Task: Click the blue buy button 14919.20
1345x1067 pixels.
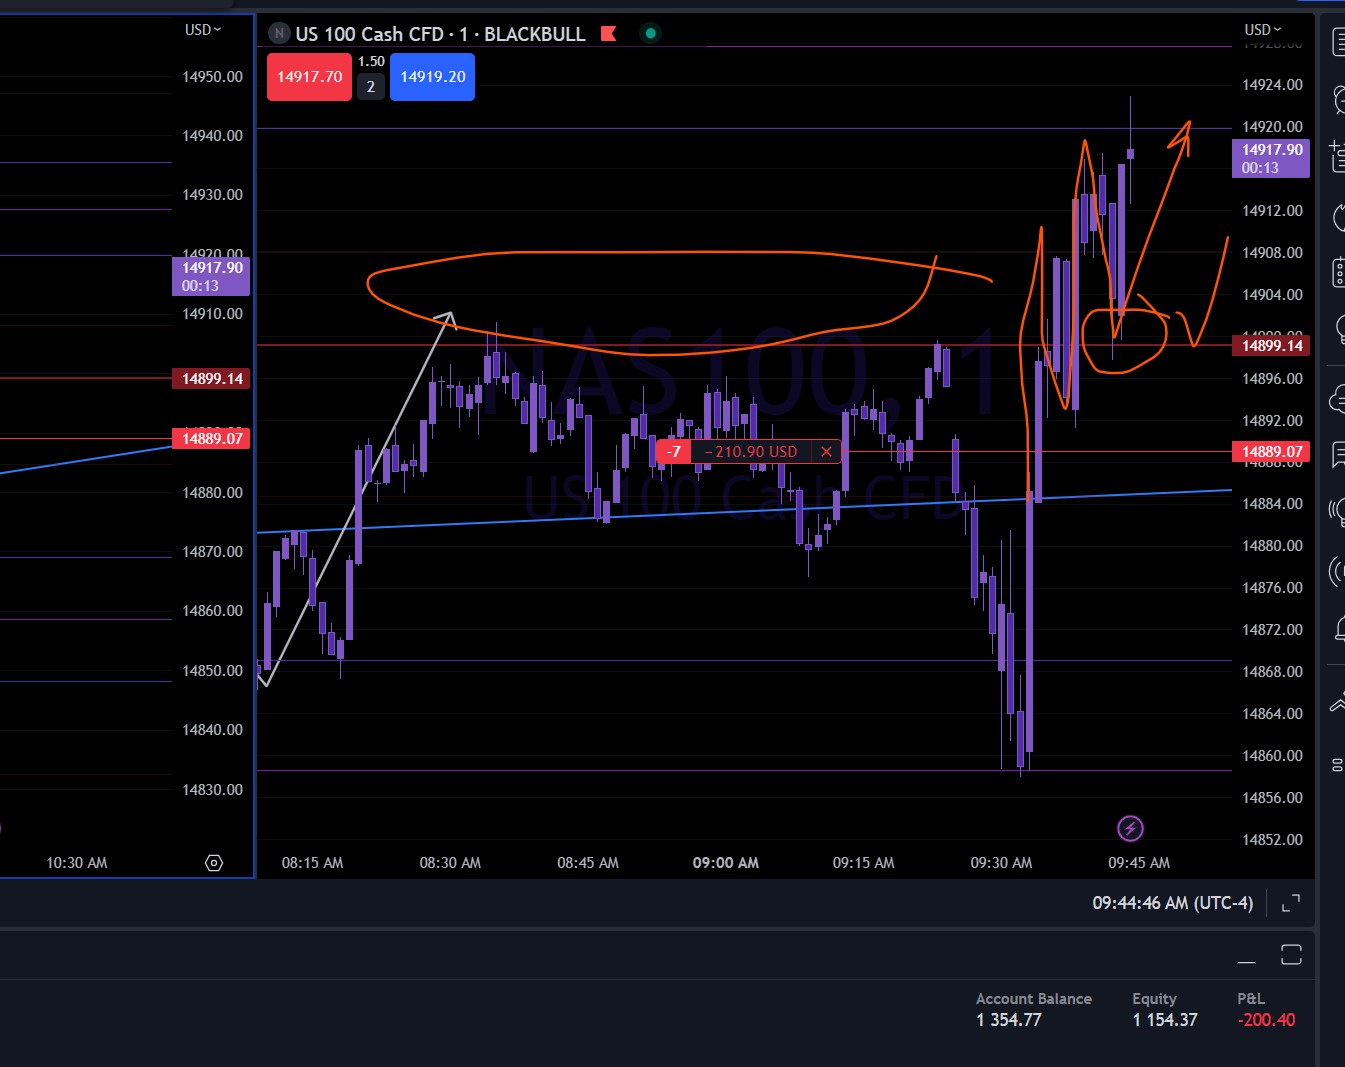Action: click(x=432, y=77)
